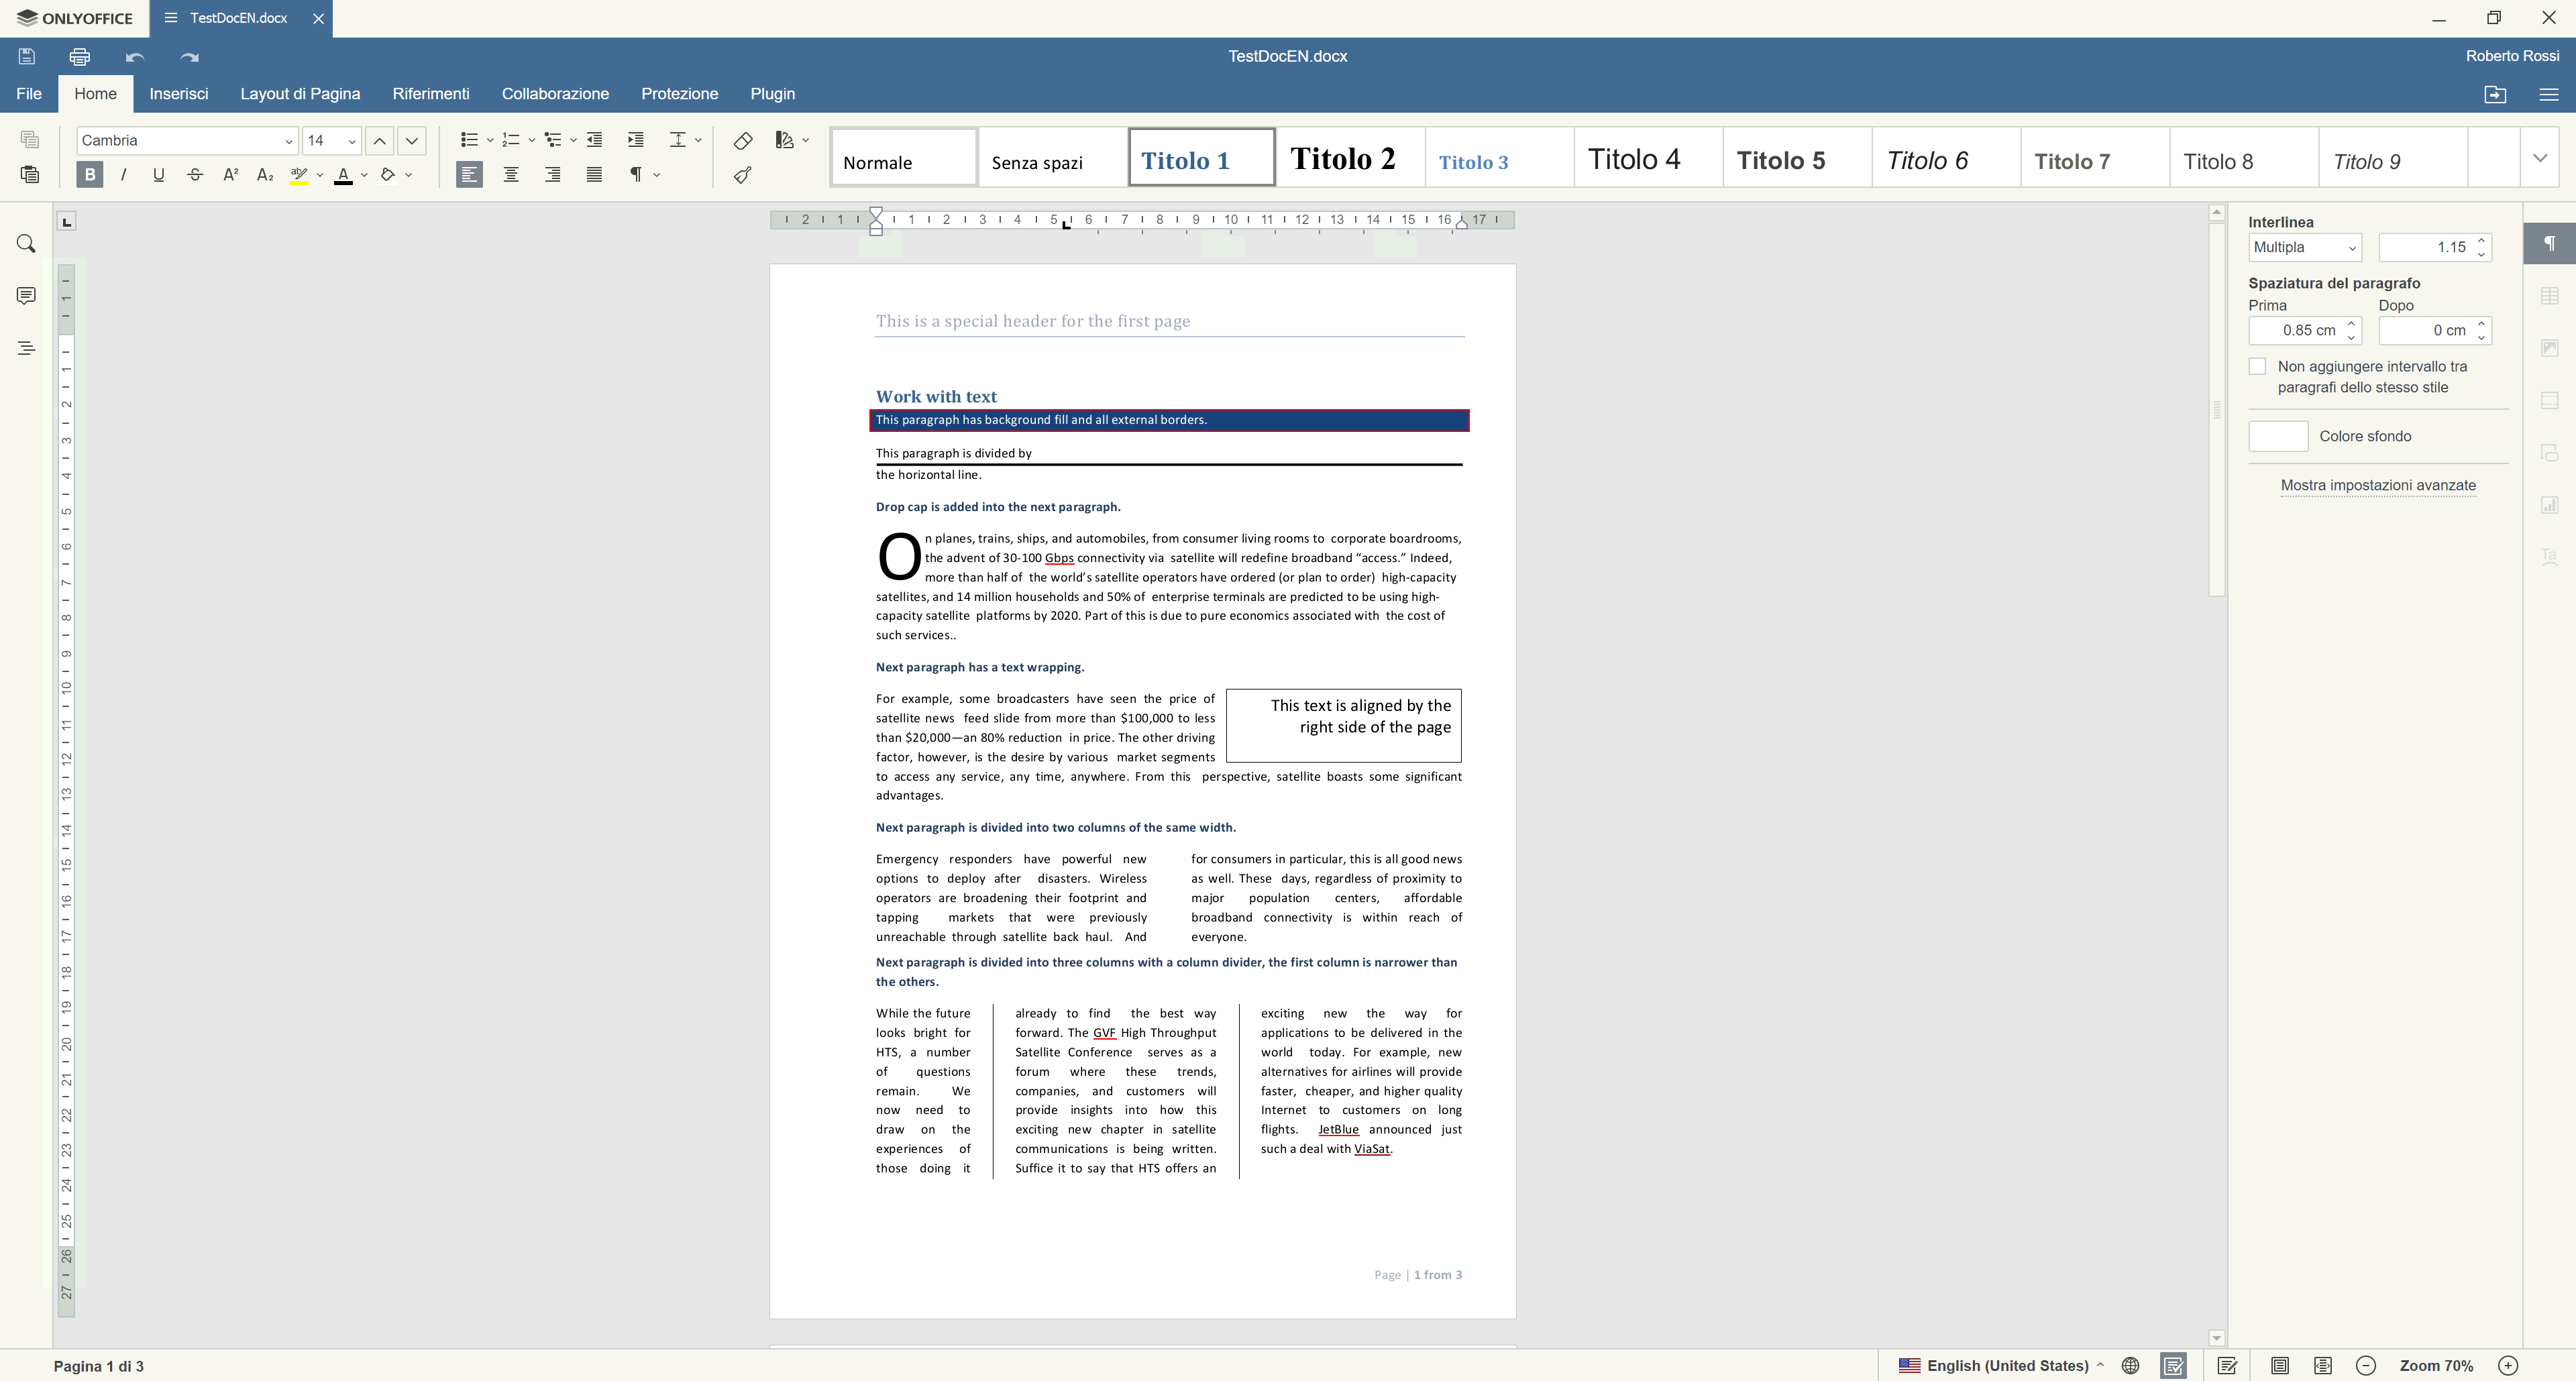Image resolution: width=2576 pixels, height=1381 pixels.
Task: Toggle nonprinting characters display
Action: [635, 175]
